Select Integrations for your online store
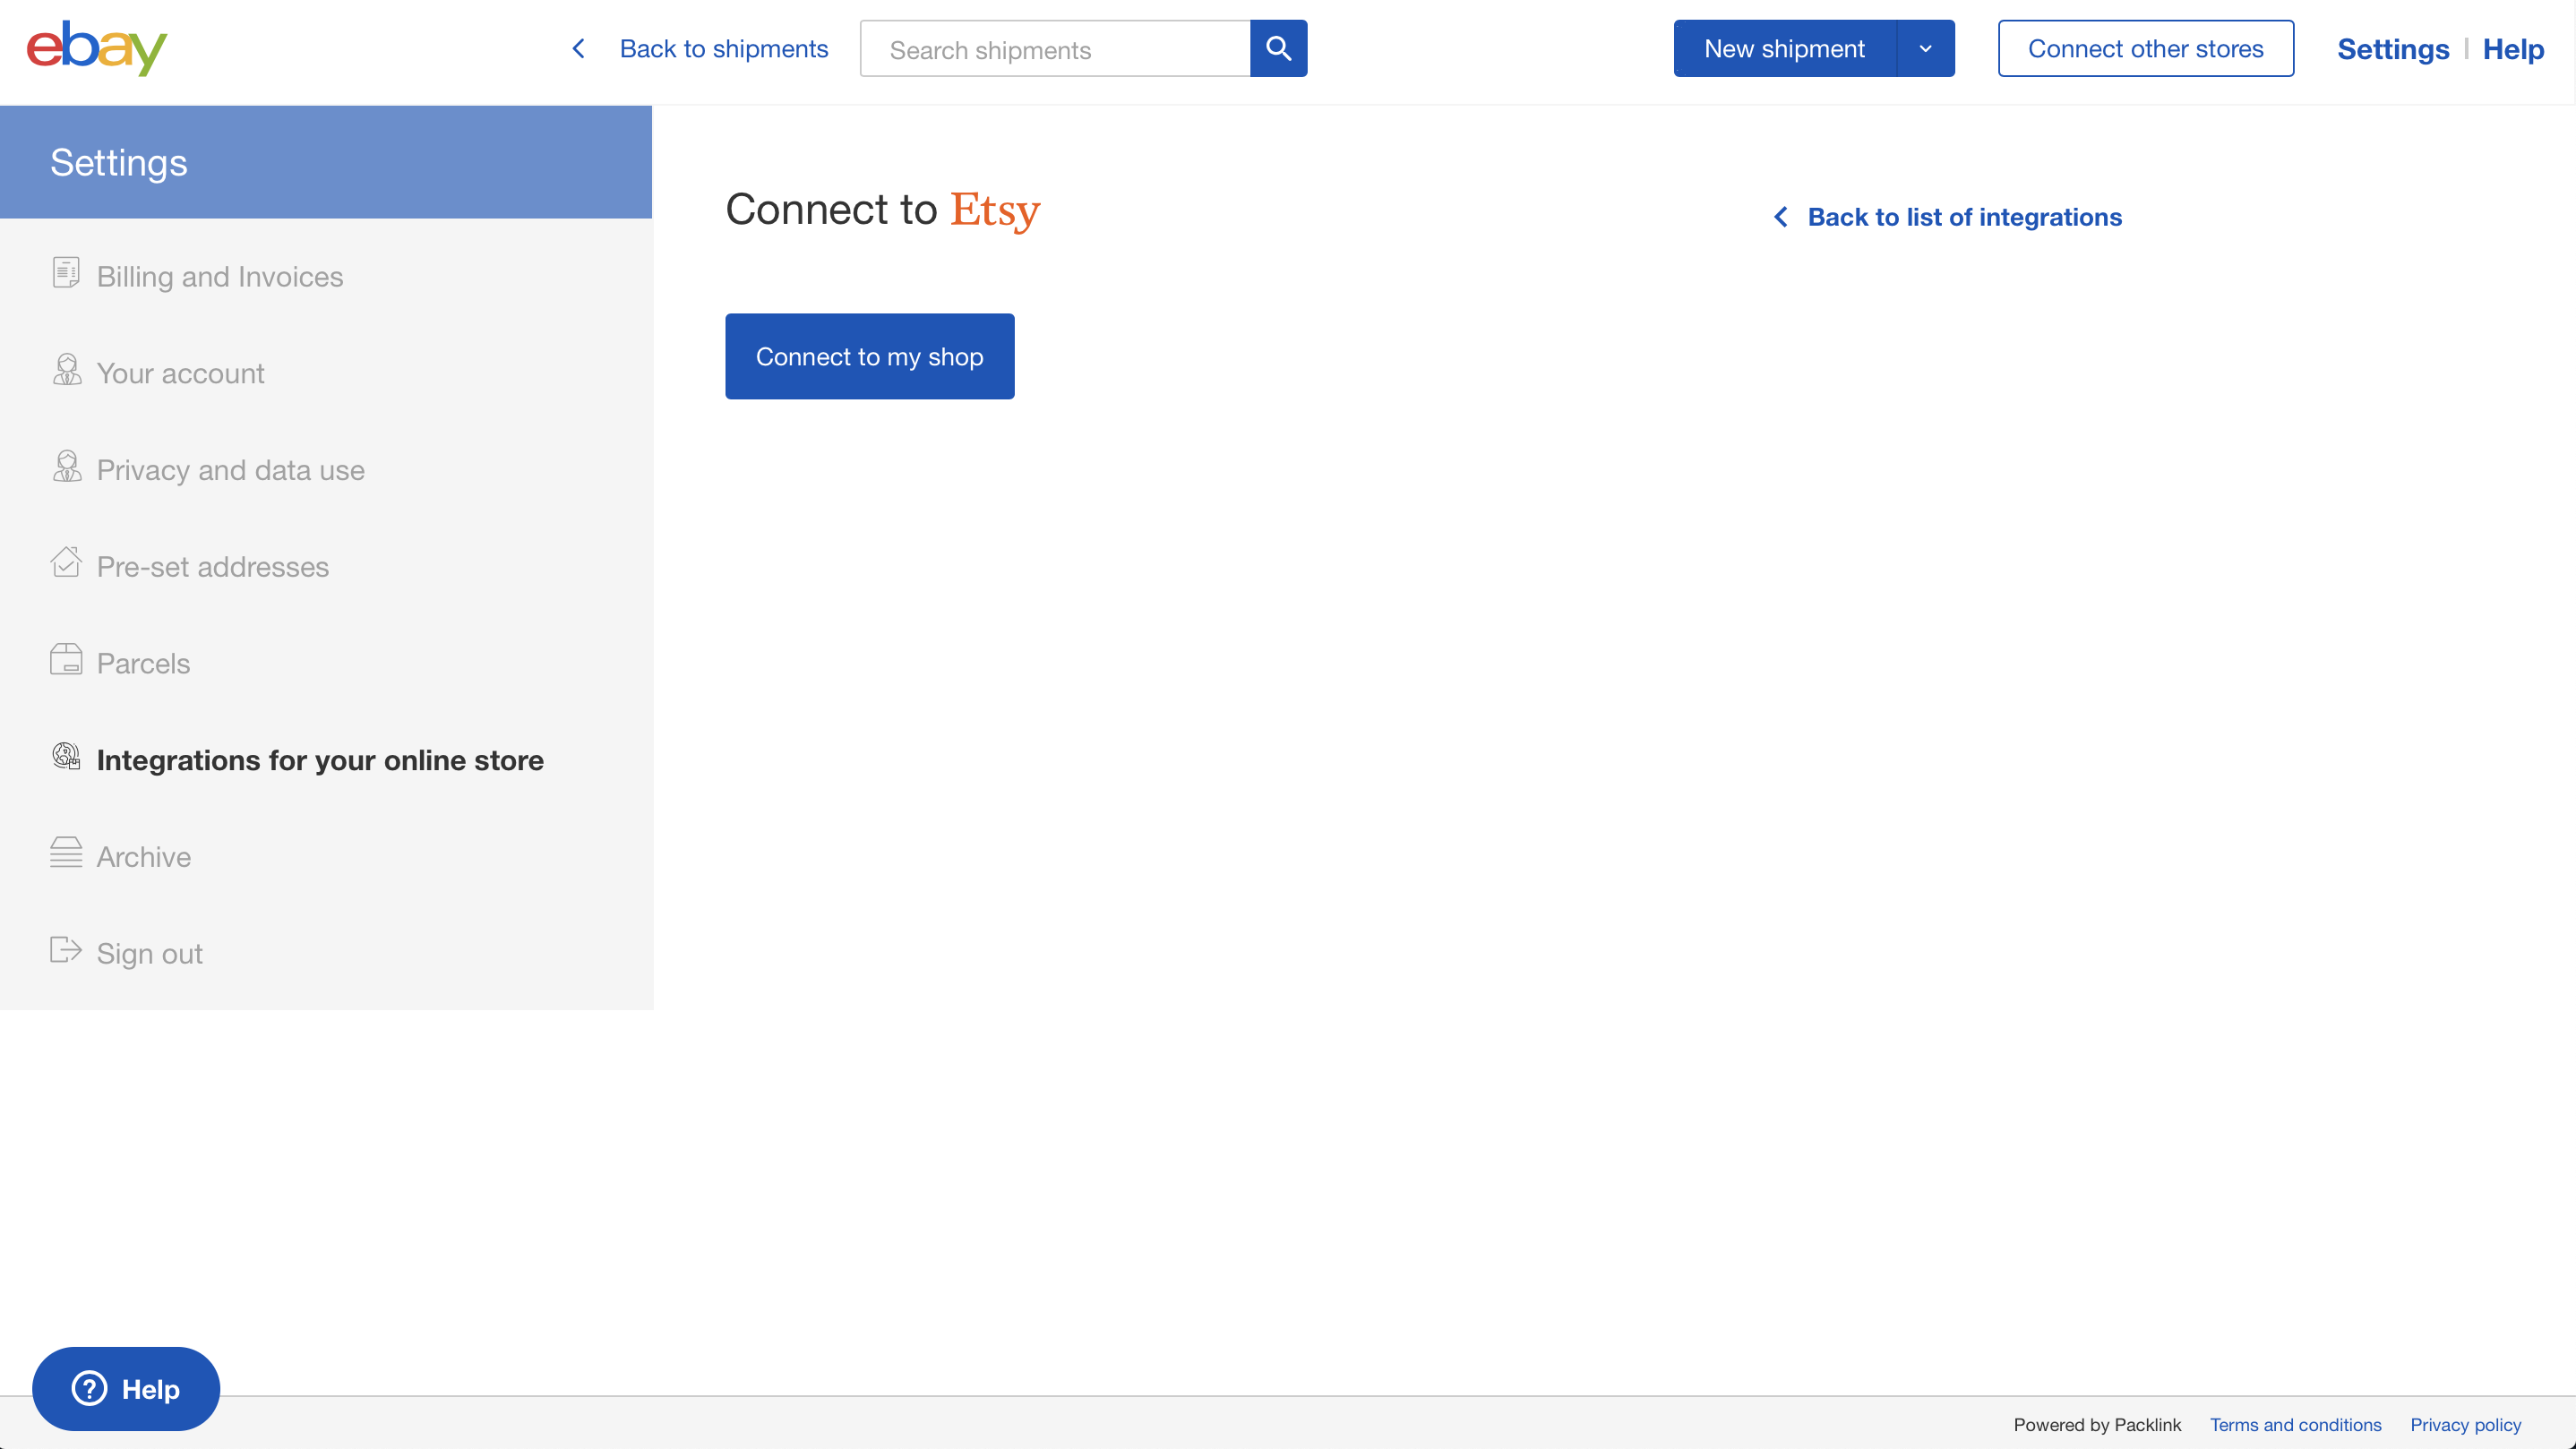The width and height of the screenshot is (2576, 1449). tap(320, 760)
